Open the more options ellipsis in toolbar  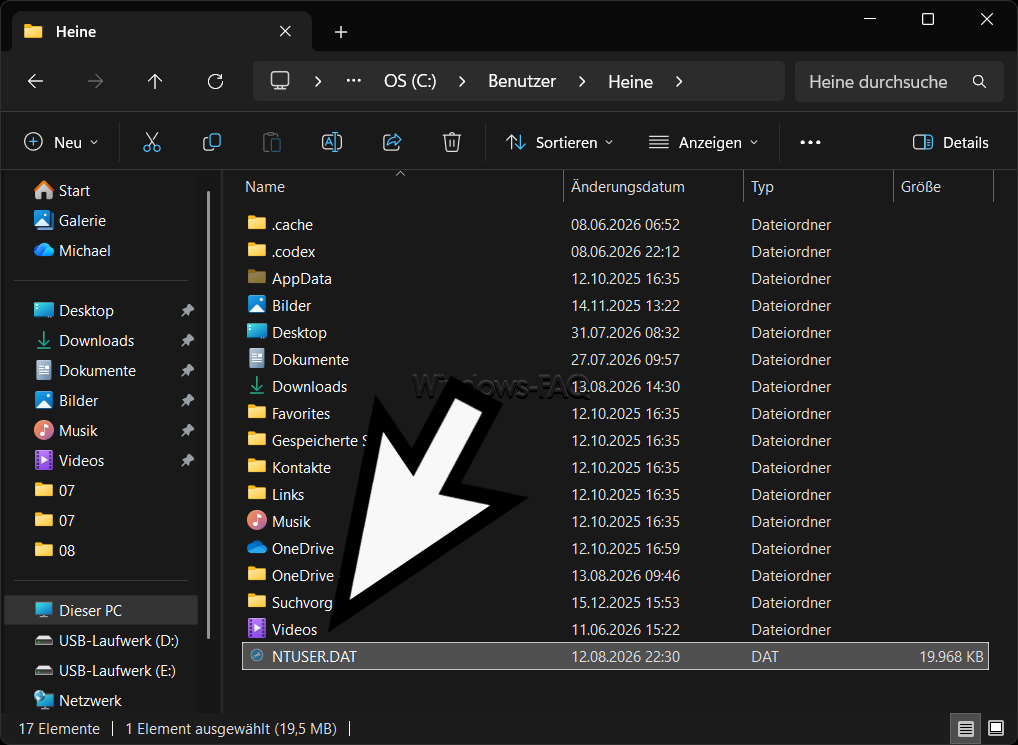click(810, 142)
